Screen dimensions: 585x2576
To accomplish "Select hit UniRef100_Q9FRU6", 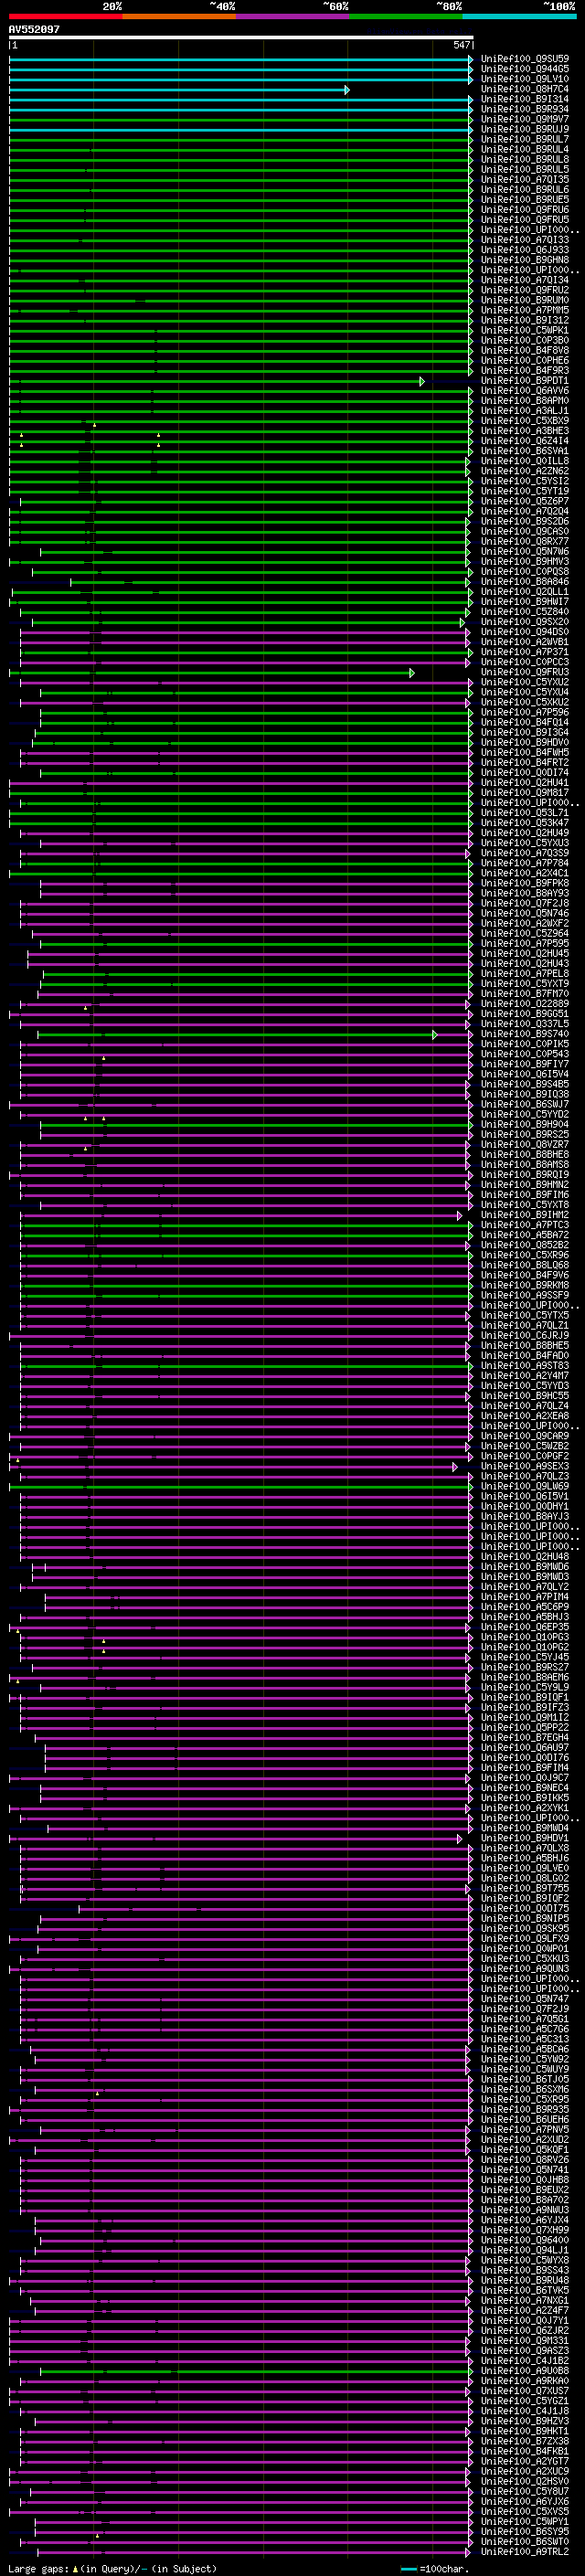I will tap(525, 210).
